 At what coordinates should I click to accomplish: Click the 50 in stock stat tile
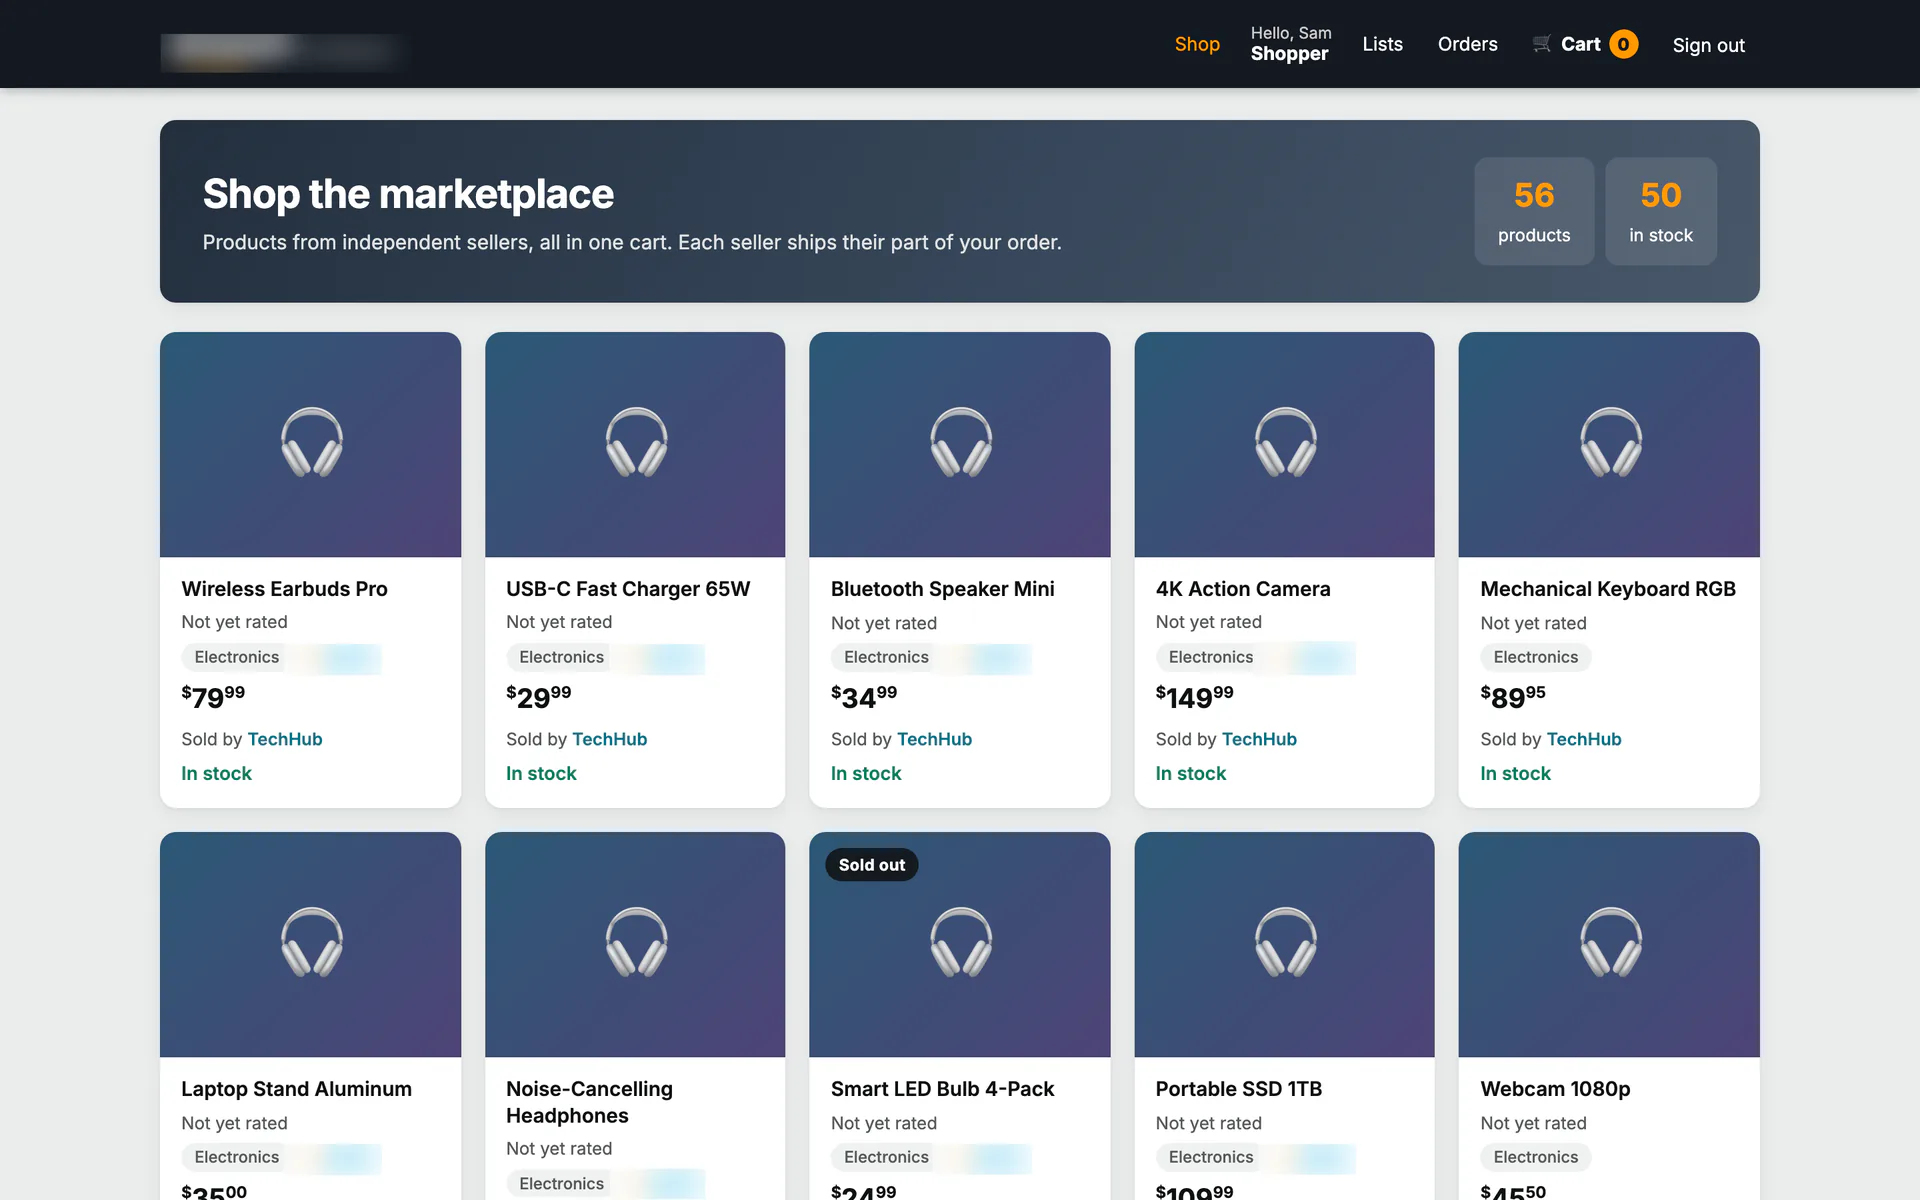click(x=1661, y=211)
